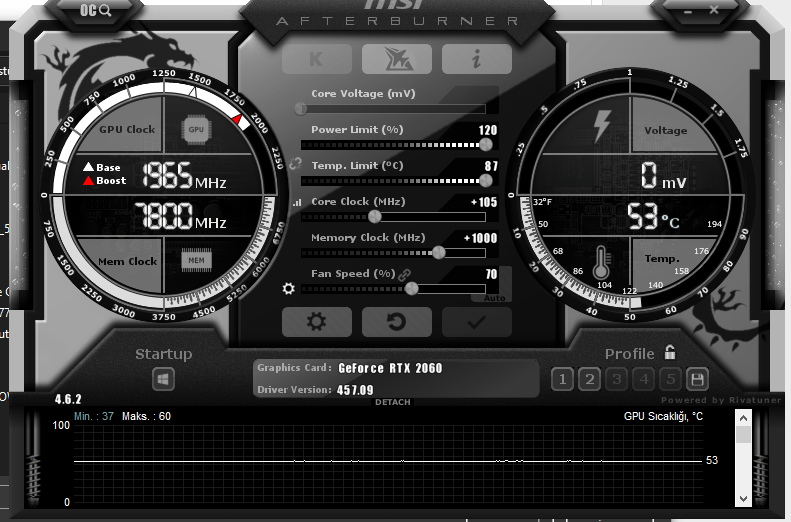Toggle the fan speed link chain icon
The height and width of the screenshot is (522, 791).
click(404, 275)
